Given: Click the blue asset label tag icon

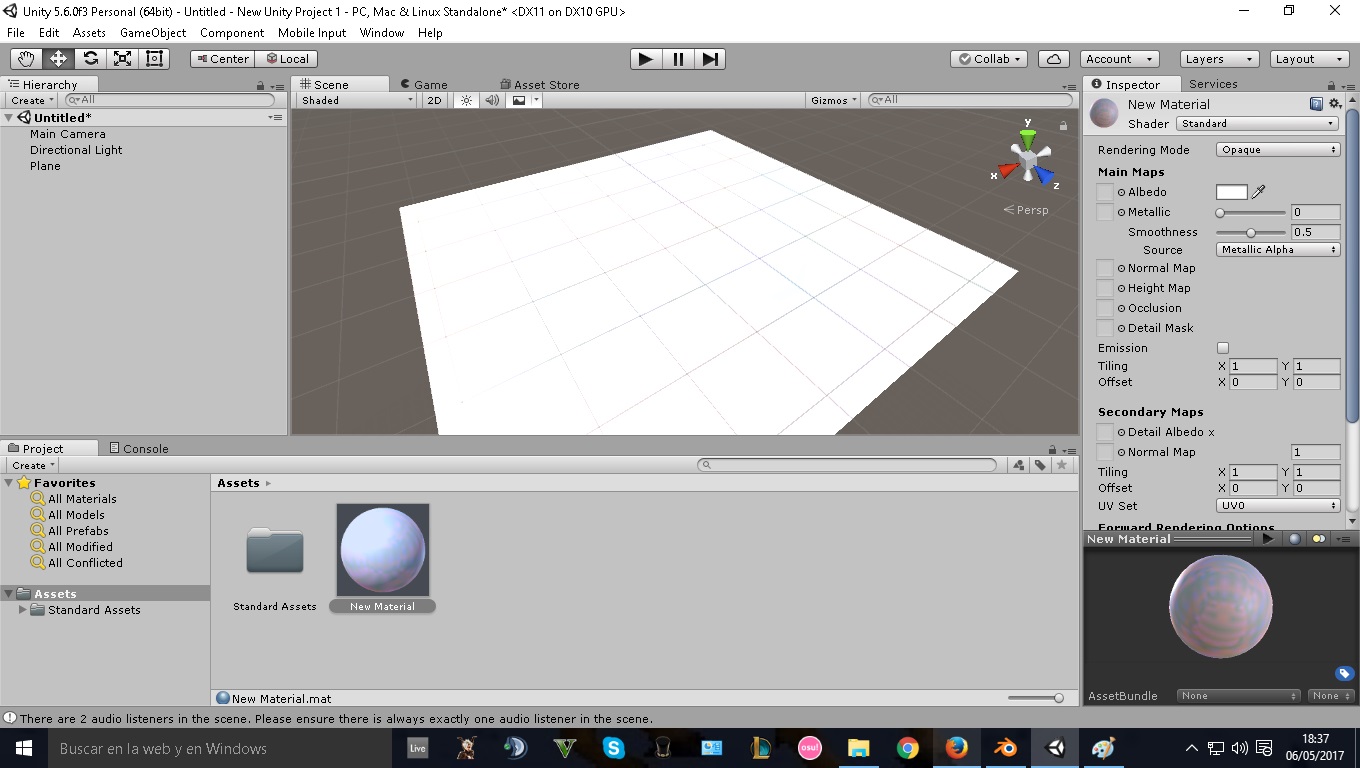Looking at the screenshot, I should point(1345,674).
